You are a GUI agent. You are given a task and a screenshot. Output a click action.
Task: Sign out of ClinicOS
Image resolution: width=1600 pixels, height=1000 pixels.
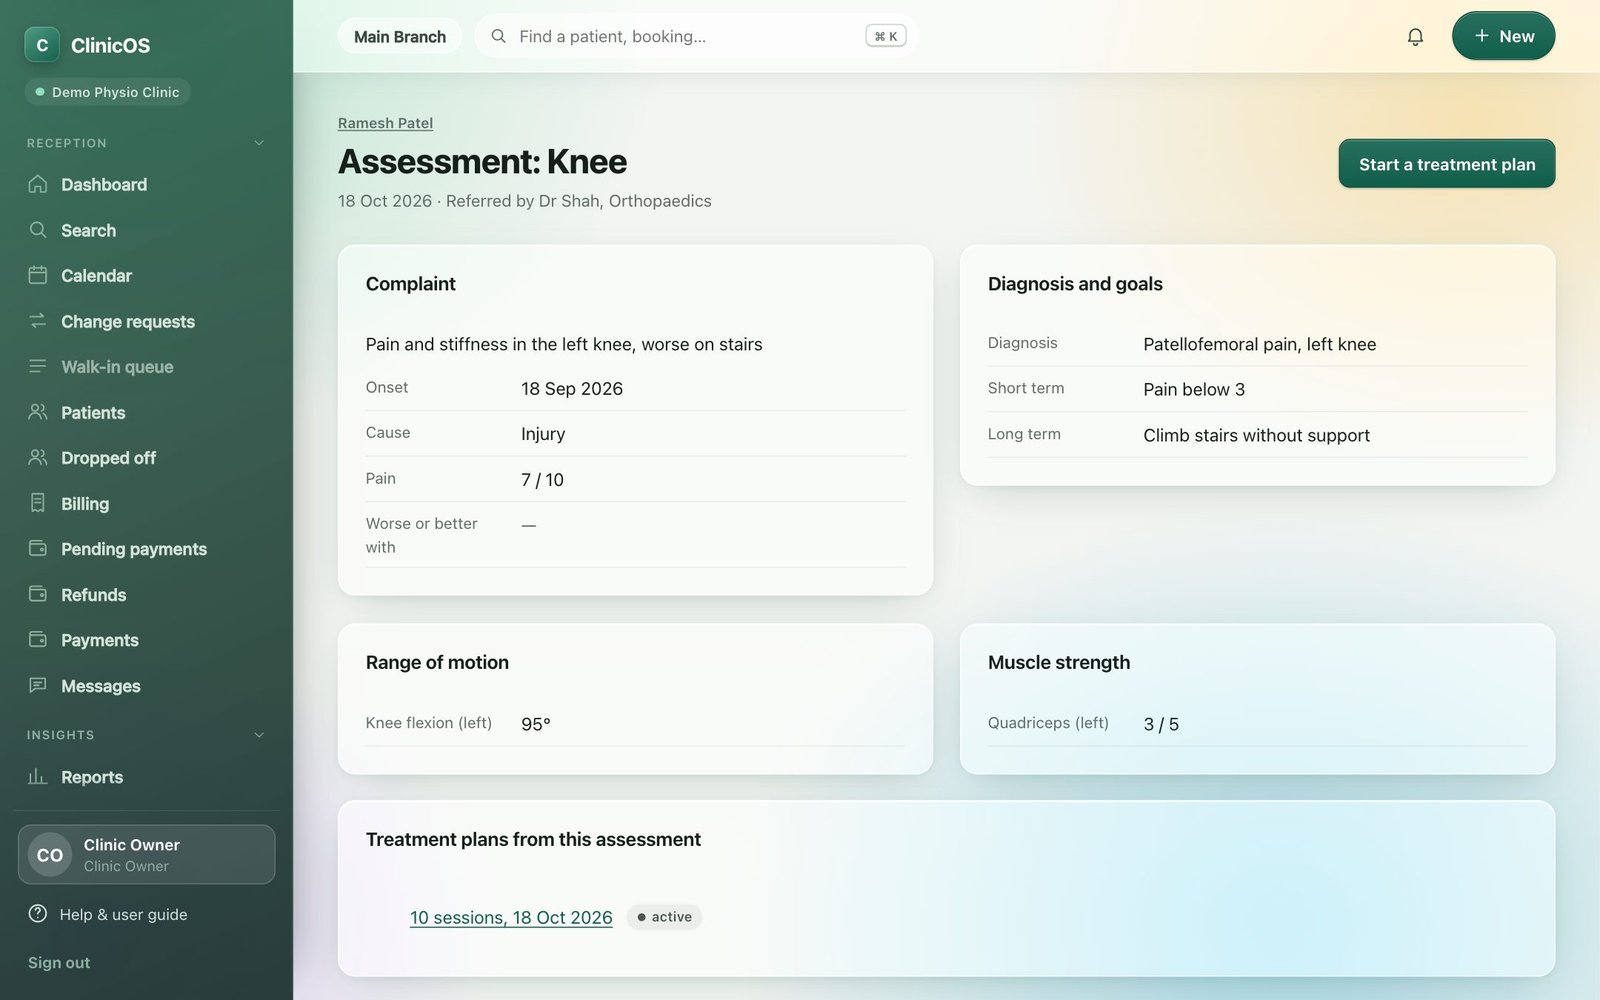[x=59, y=962]
